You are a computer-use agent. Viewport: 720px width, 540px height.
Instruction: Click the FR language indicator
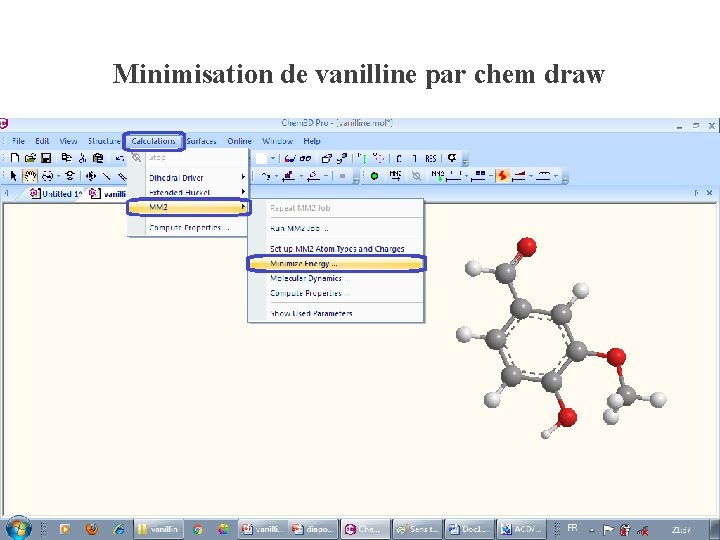[x=572, y=528]
